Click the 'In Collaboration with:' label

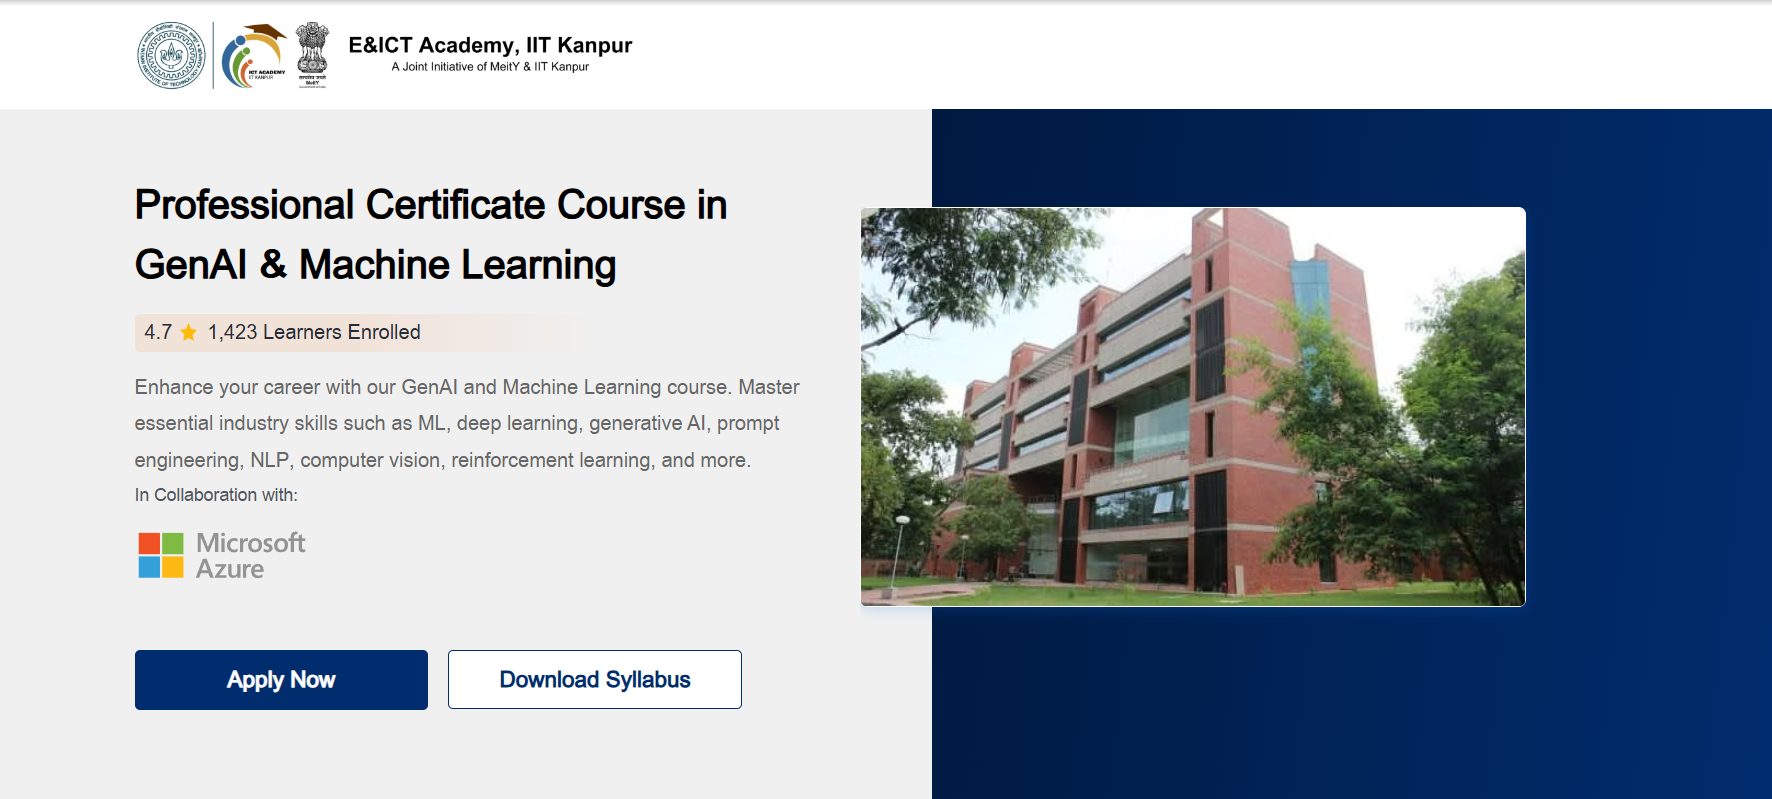[x=216, y=495]
